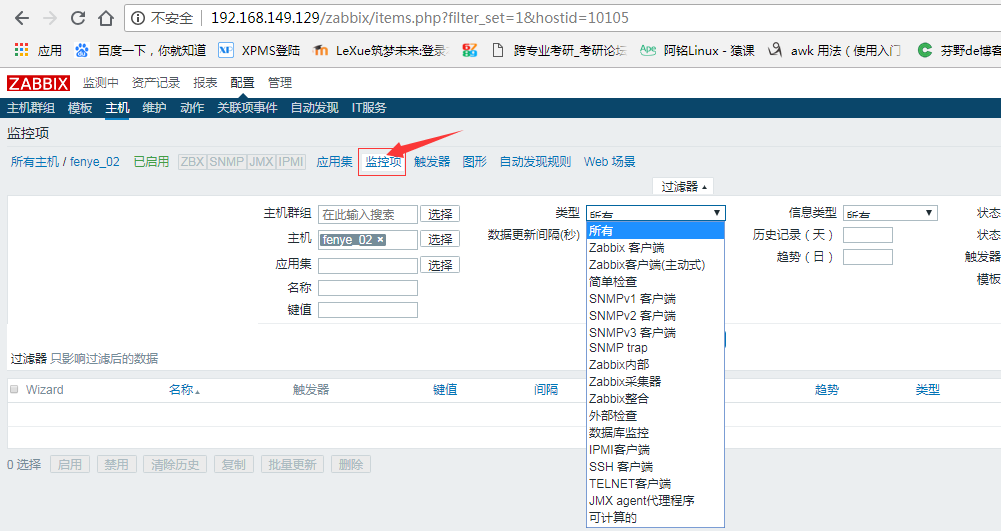Remove the fenye_02 host tag
Image resolution: width=1001 pixels, height=531 pixels.
tap(380, 239)
